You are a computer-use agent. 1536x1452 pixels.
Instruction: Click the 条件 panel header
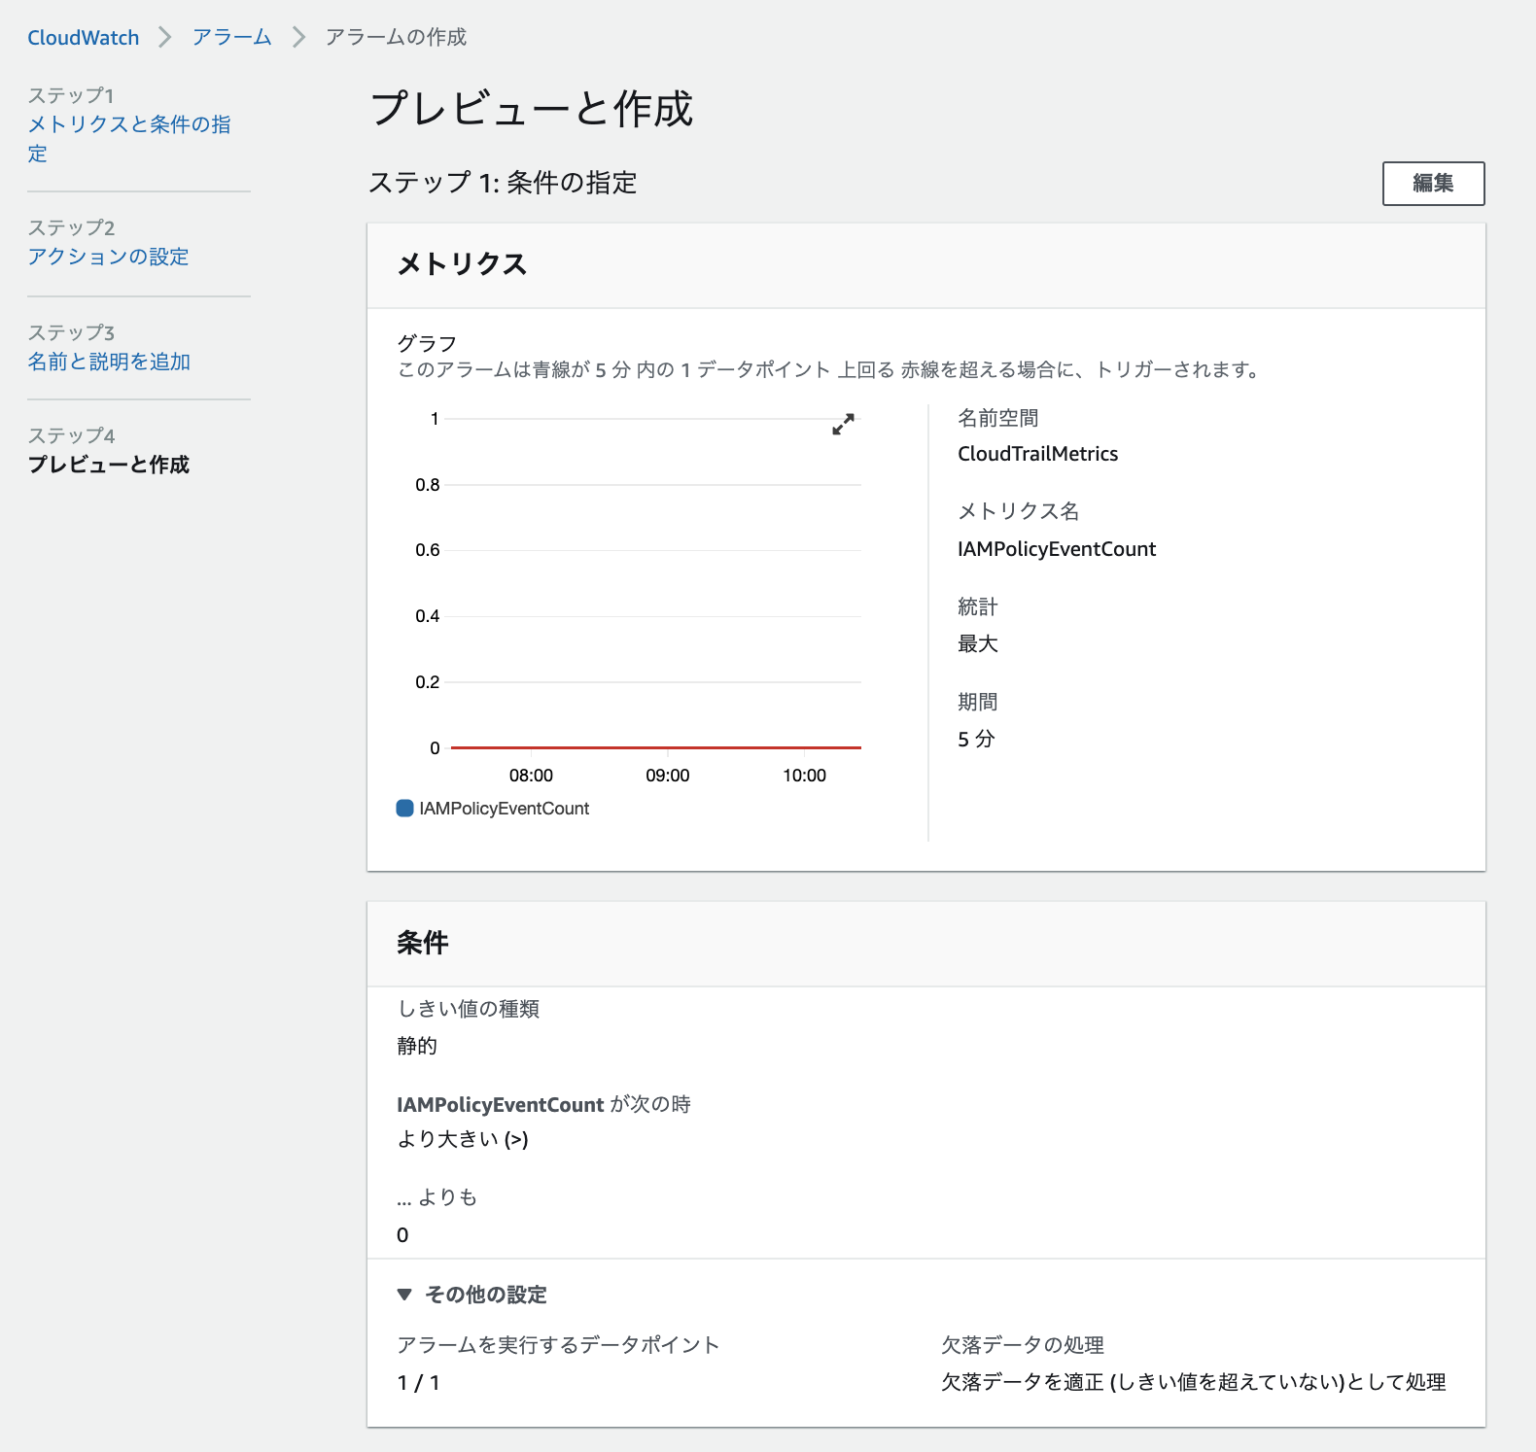click(424, 943)
